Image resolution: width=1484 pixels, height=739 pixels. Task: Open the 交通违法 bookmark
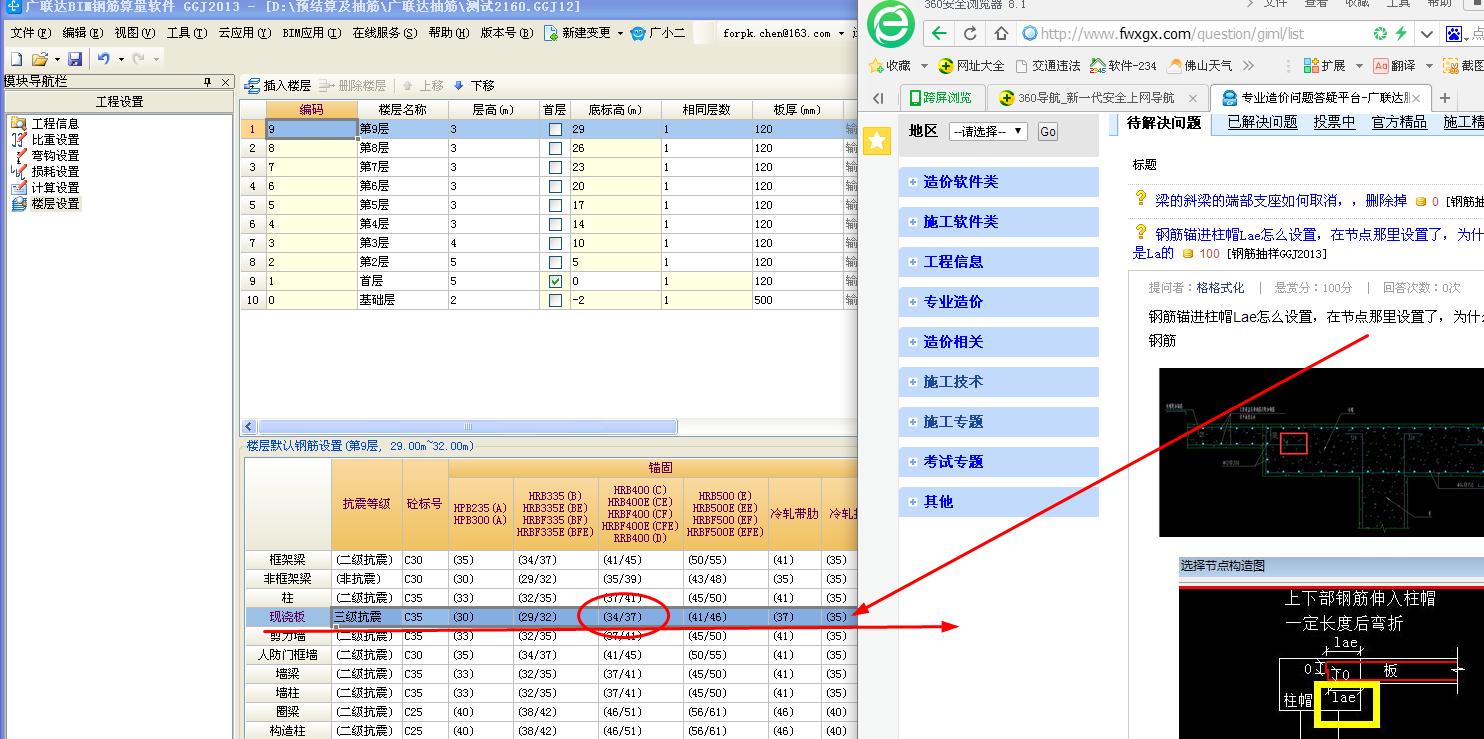click(1047, 66)
